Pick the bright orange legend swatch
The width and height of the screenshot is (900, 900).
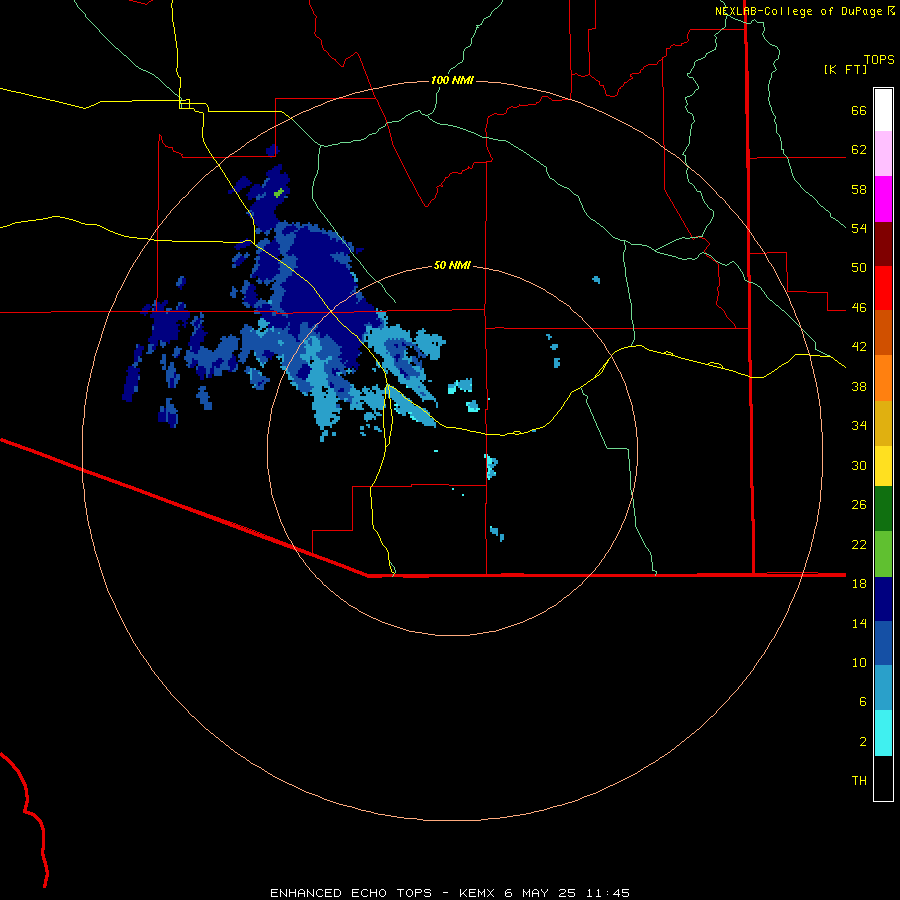tap(883, 378)
